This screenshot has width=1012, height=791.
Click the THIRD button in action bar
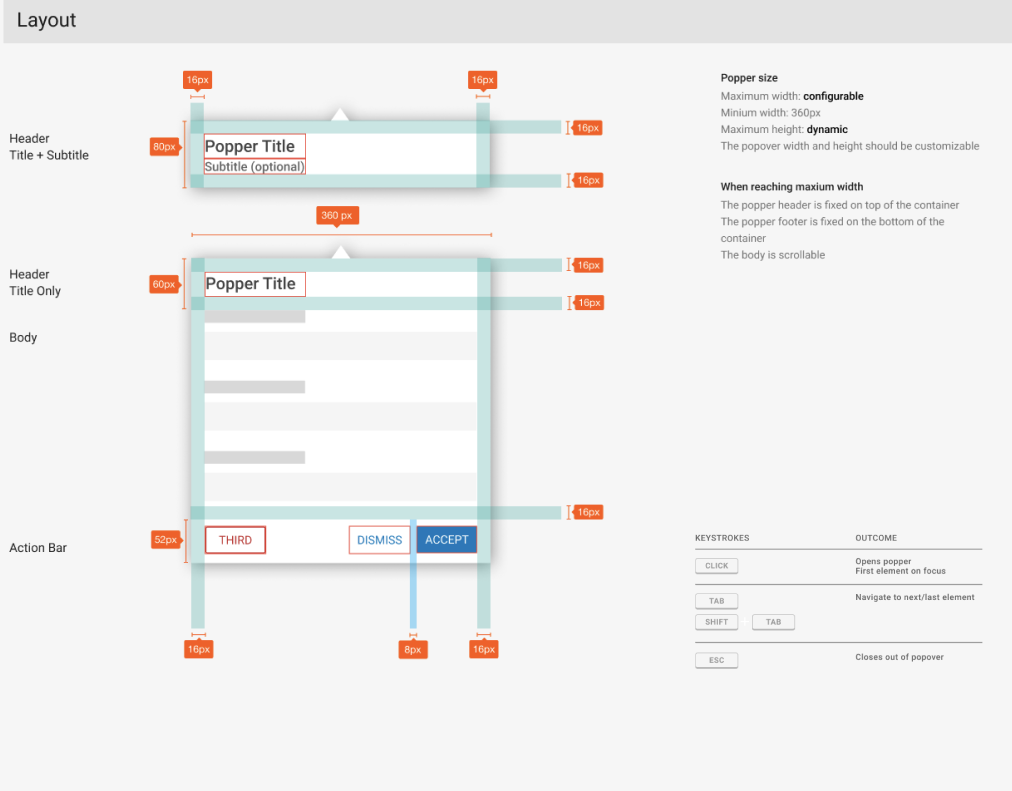(235, 540)
